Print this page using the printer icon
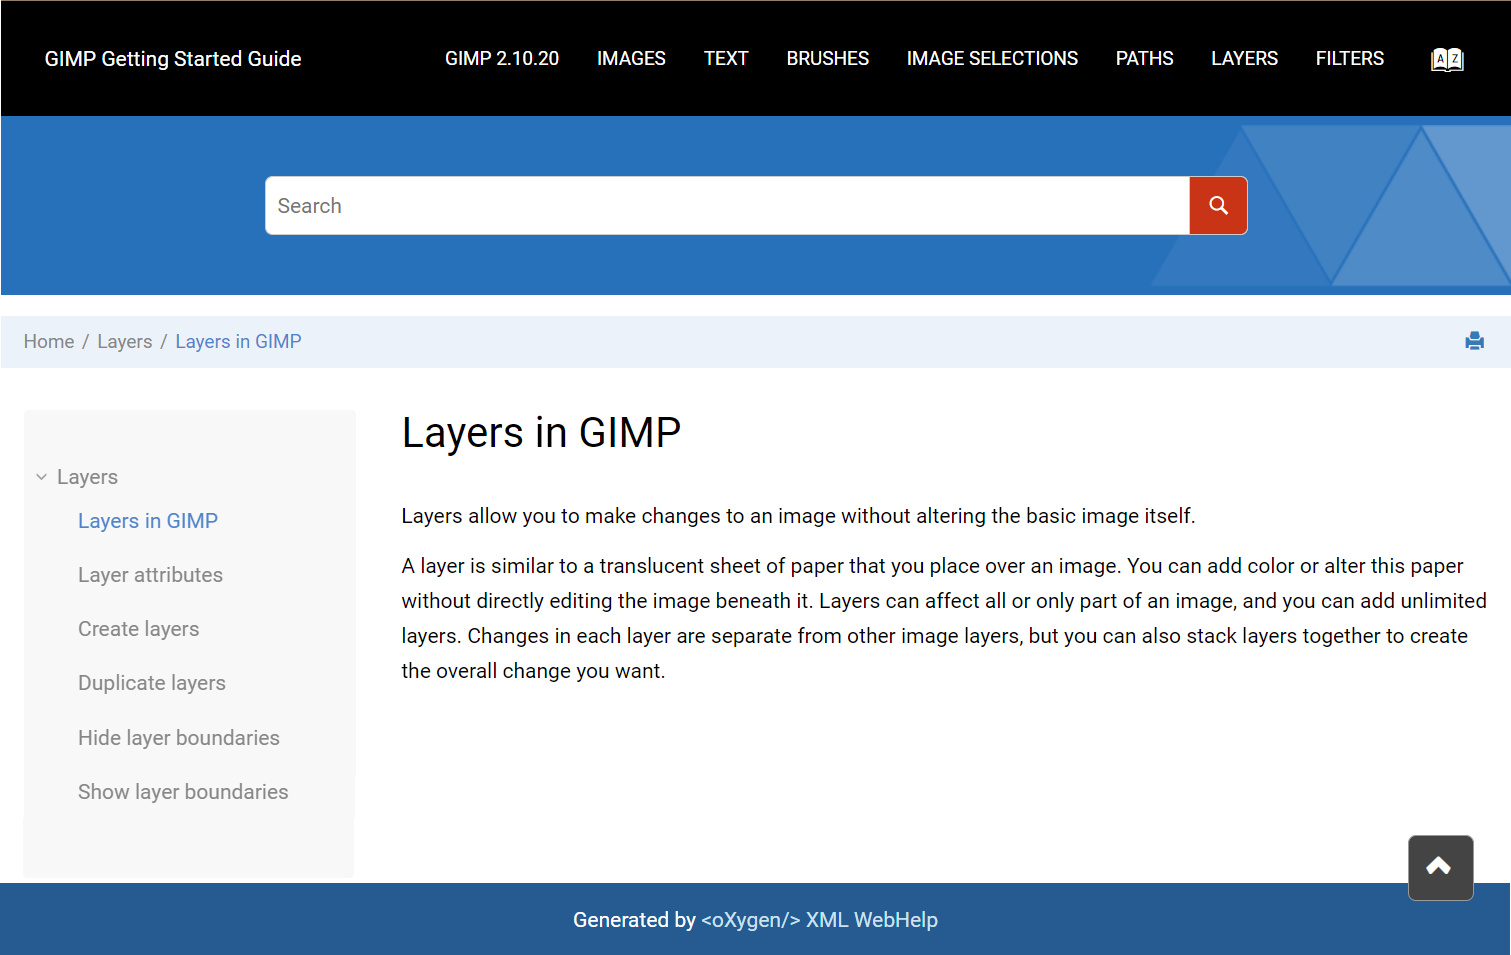 click(1474, 341)
